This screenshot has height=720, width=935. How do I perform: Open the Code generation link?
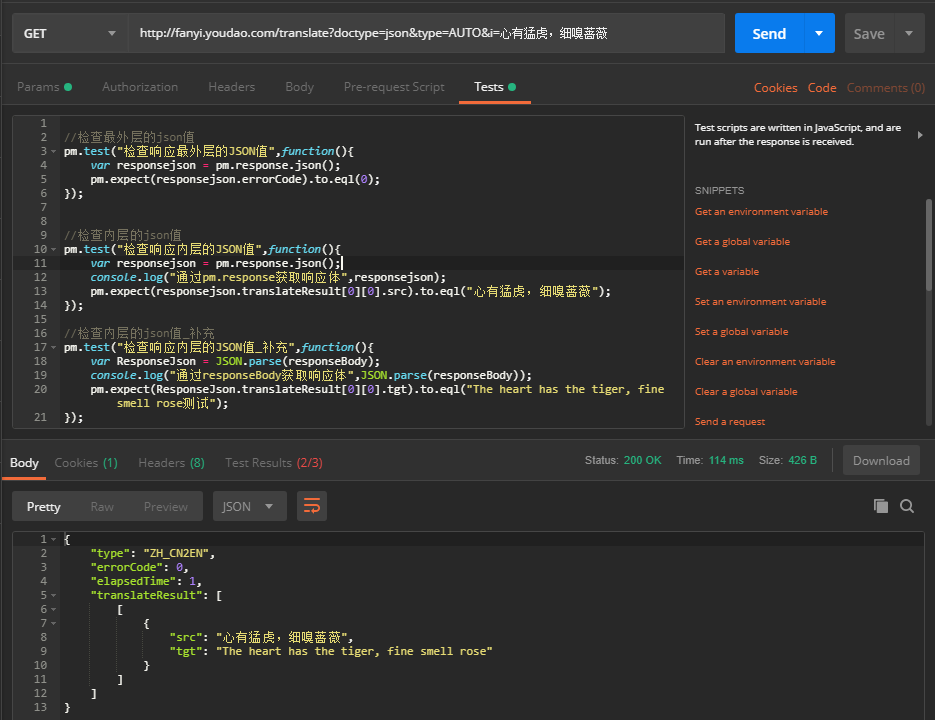(x=822, y=87)
